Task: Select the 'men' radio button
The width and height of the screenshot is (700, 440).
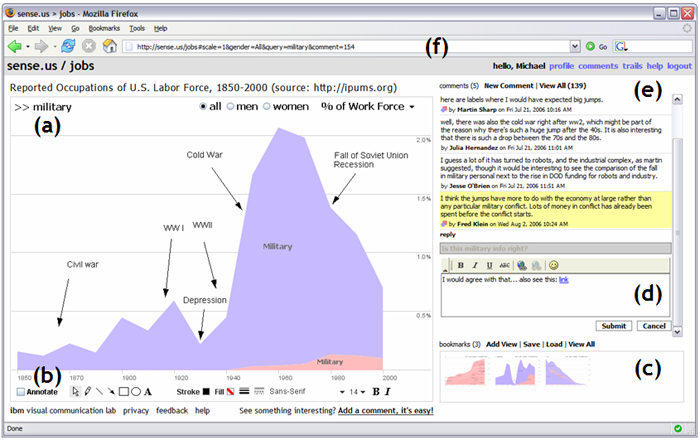Action: (230, 107)
